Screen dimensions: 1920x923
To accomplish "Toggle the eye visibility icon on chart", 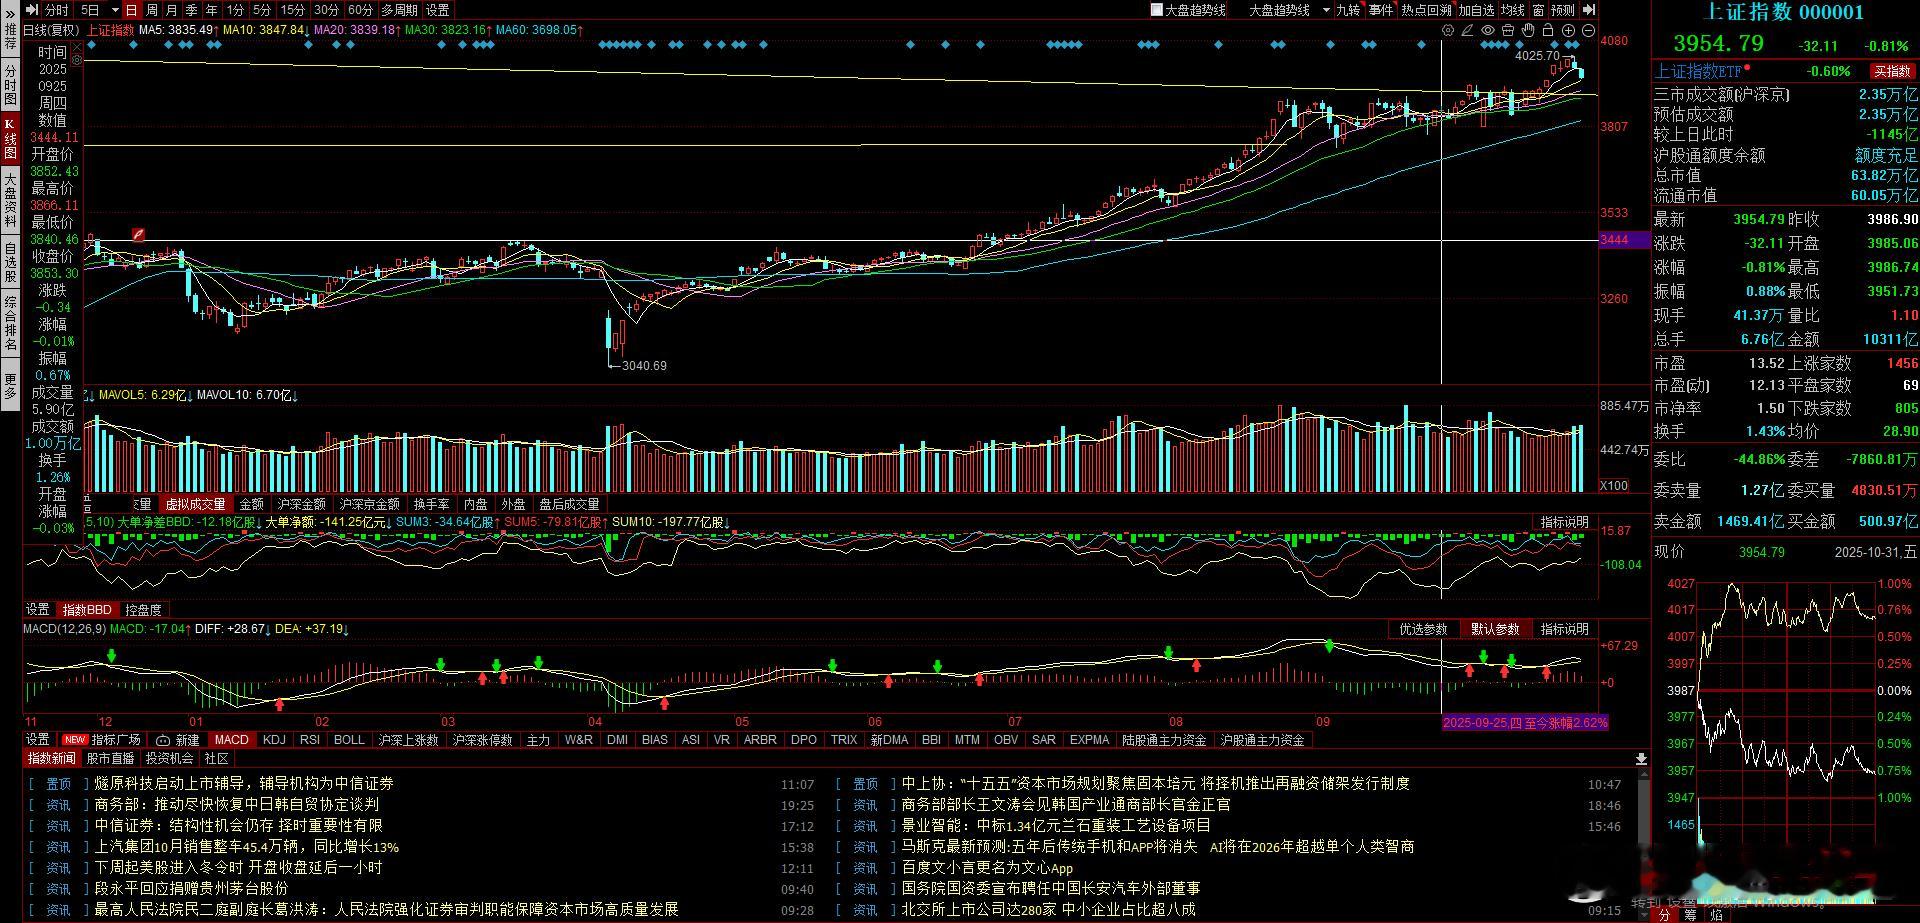I will 1488,31.
